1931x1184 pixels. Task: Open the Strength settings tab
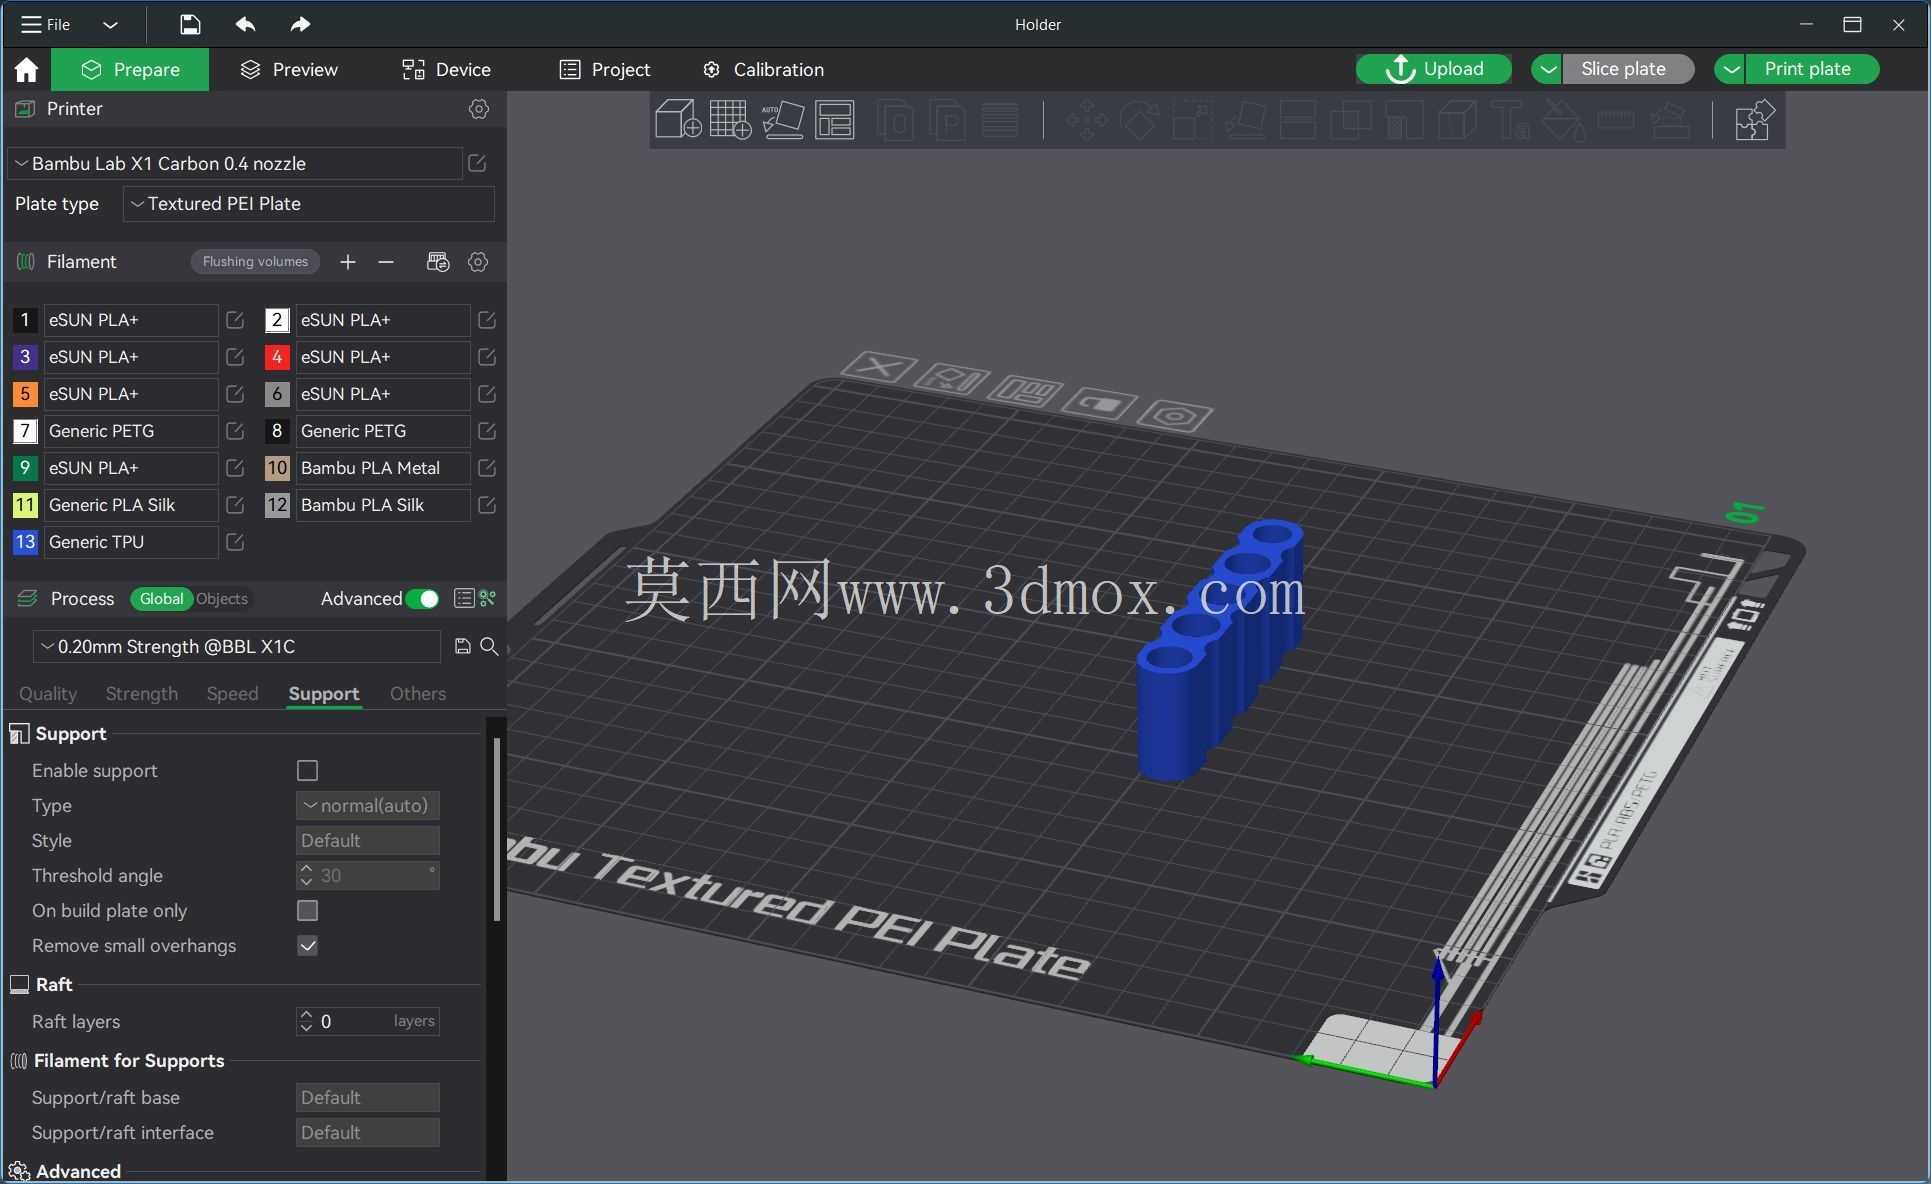[142, 694]
